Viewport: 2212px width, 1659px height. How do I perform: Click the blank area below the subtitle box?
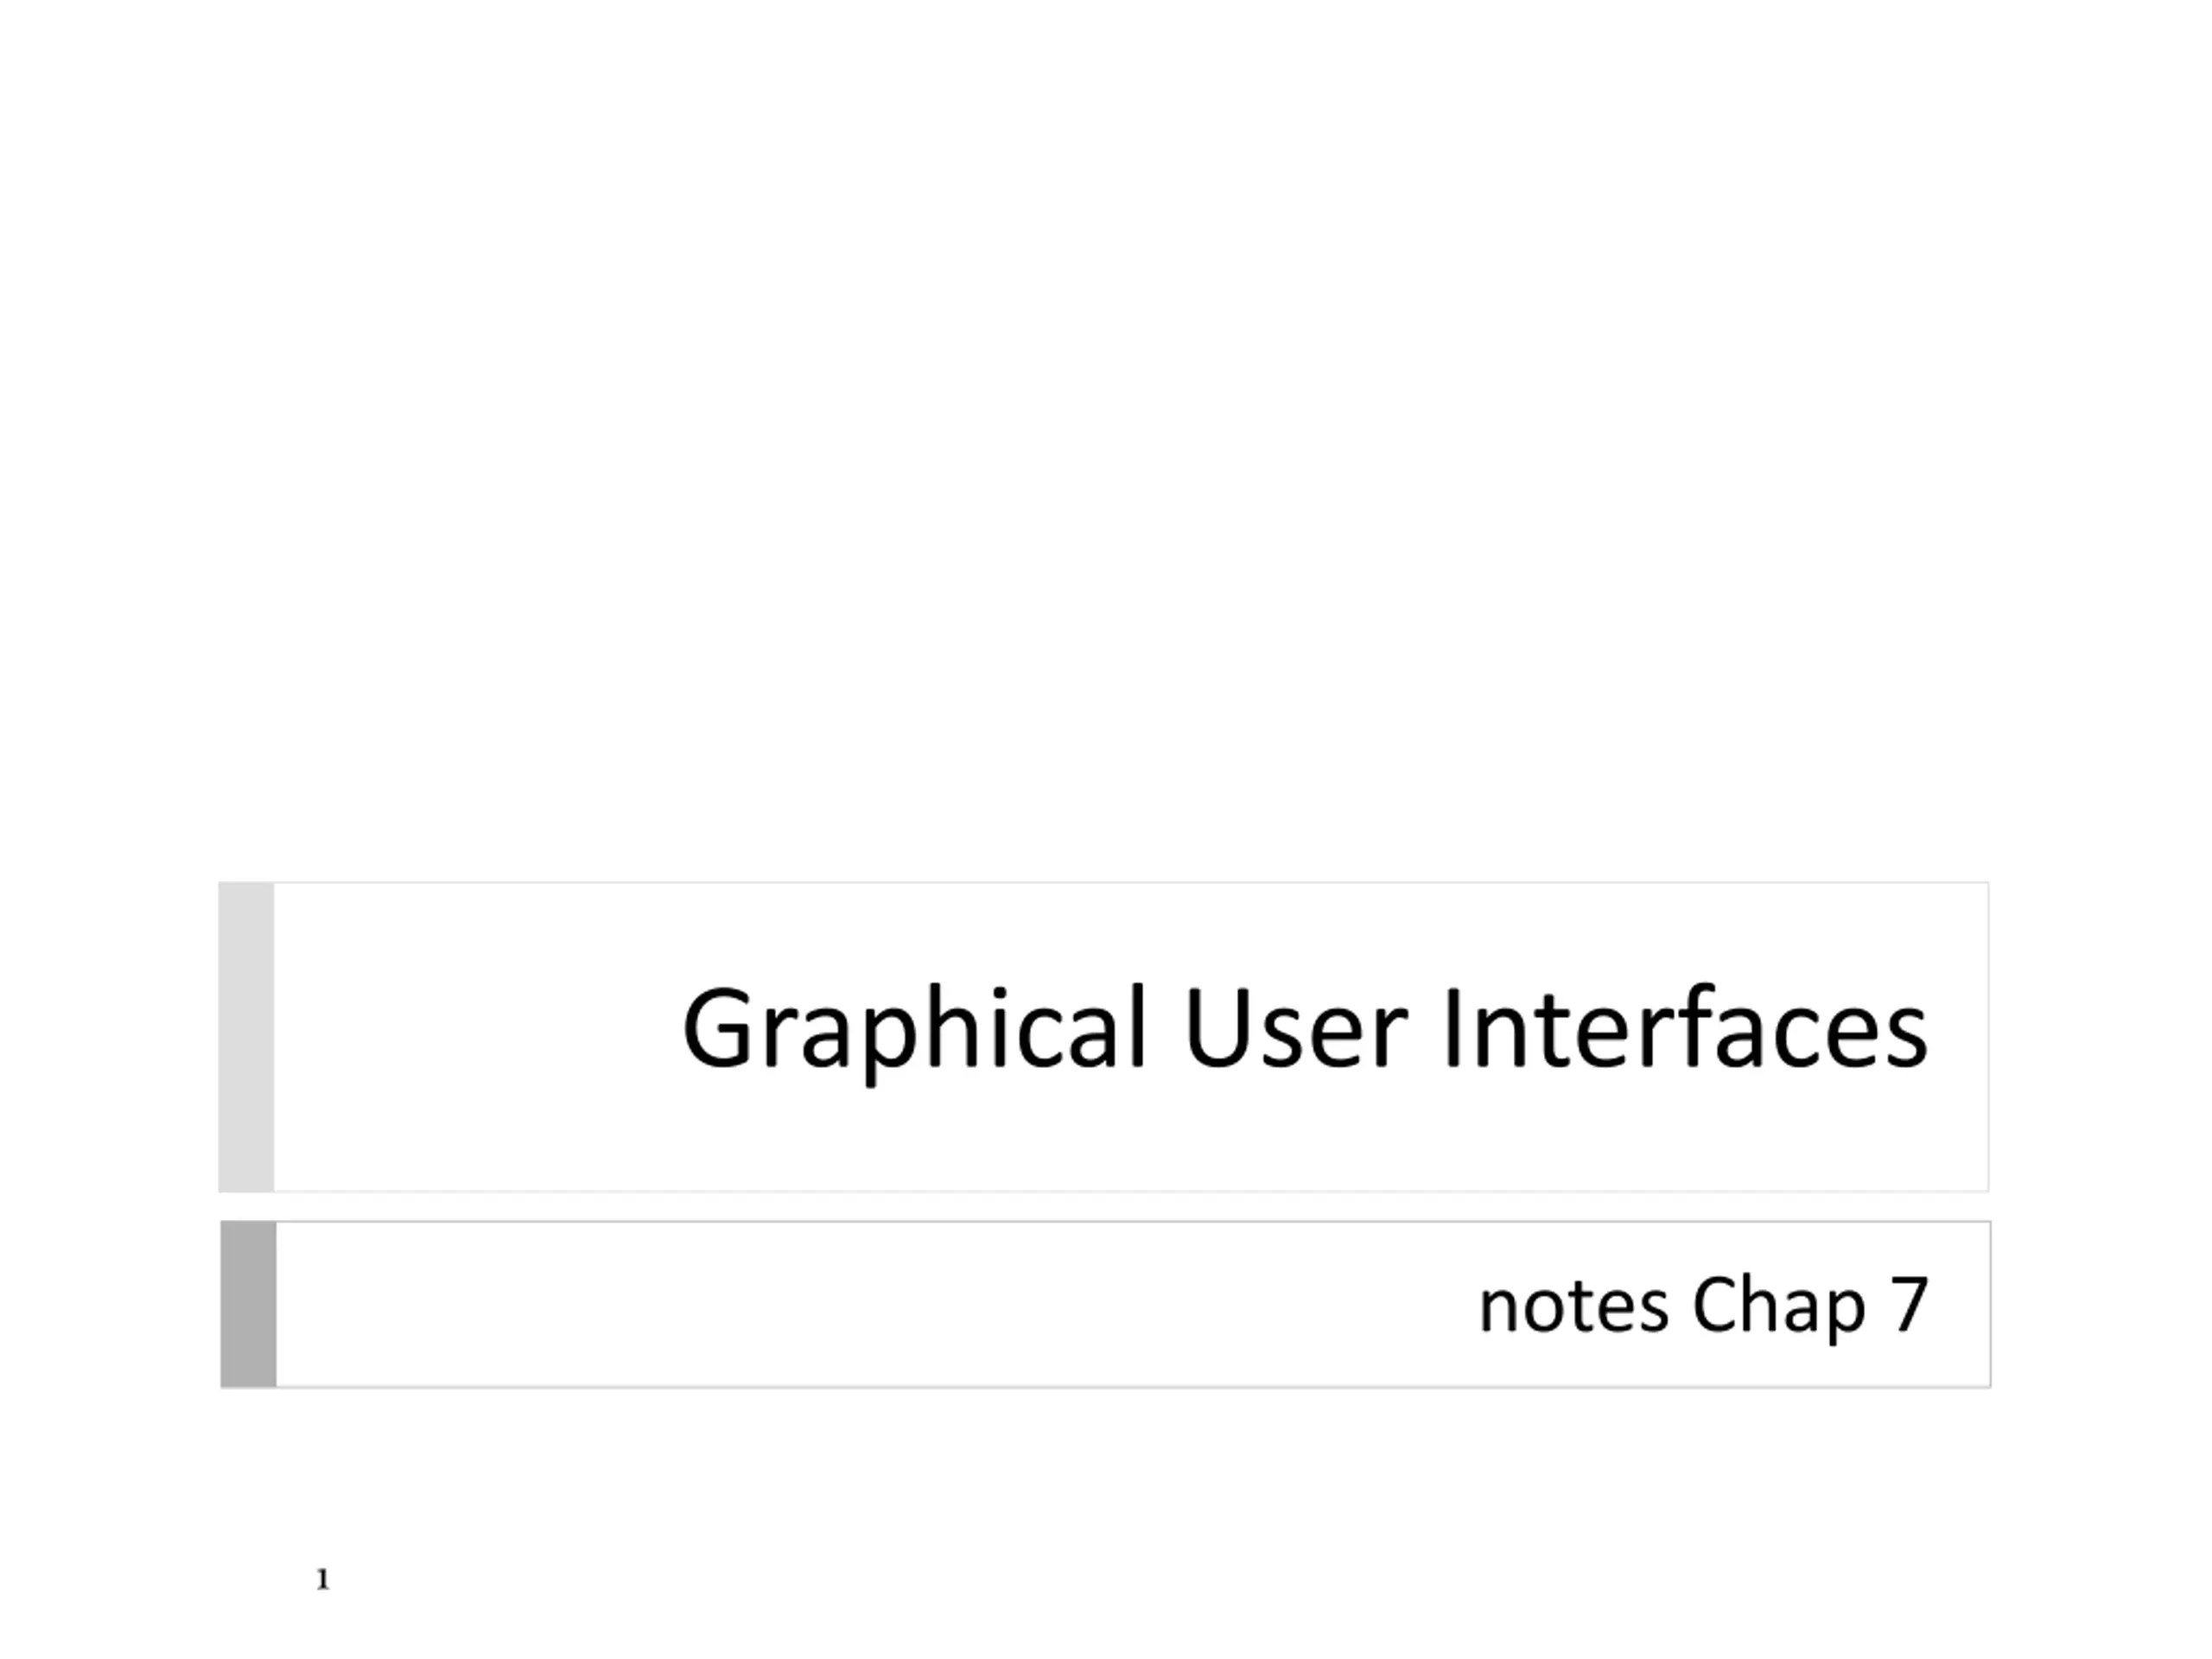pyautogui.click(x=1106, y=1500)
